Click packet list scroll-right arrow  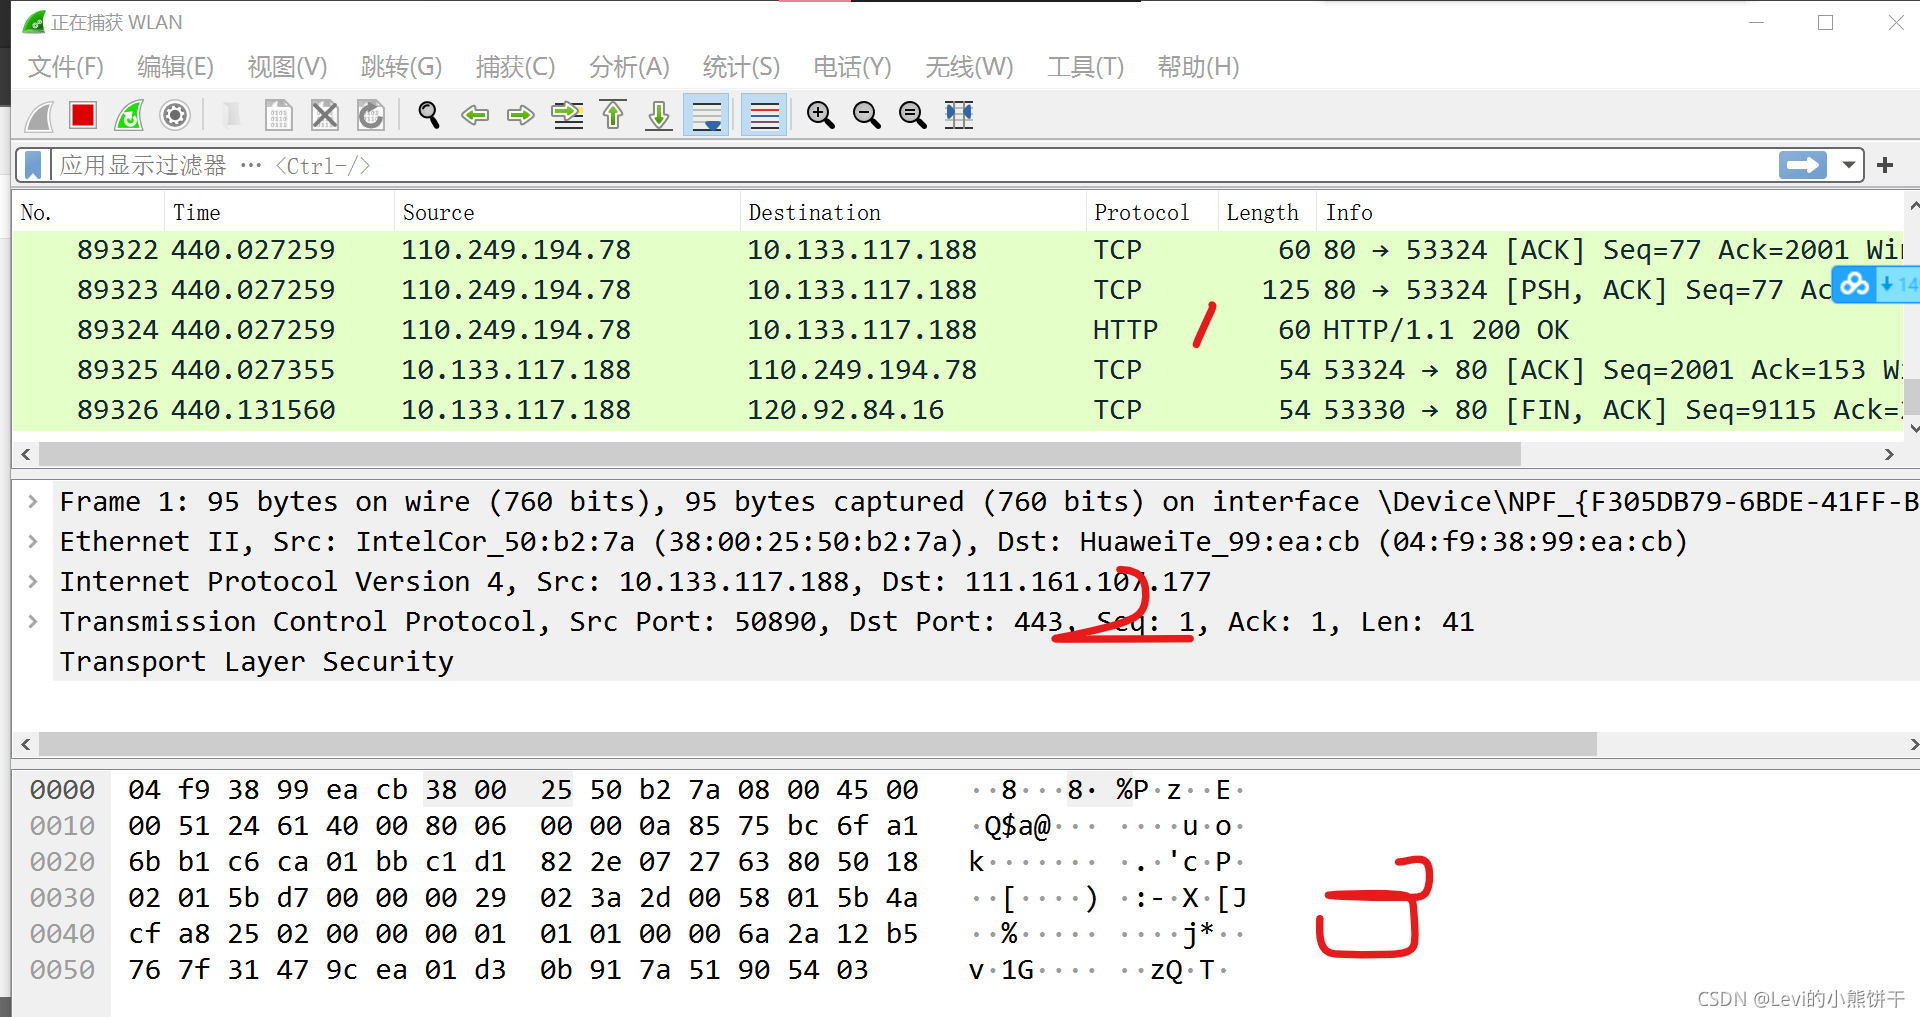1889,454
